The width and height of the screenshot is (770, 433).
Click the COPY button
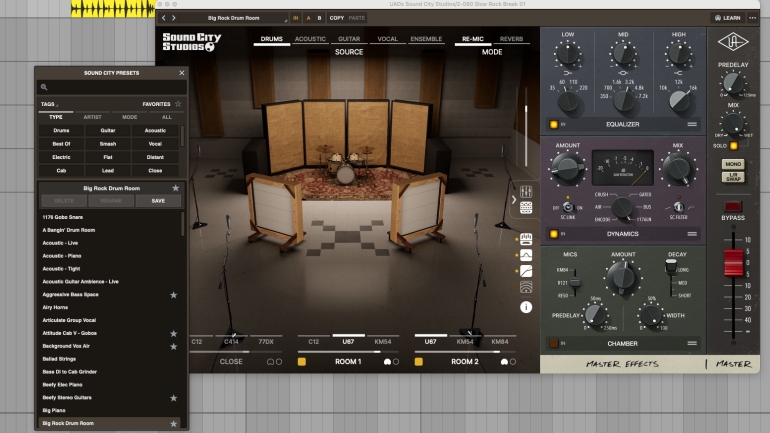click(337, 18)
